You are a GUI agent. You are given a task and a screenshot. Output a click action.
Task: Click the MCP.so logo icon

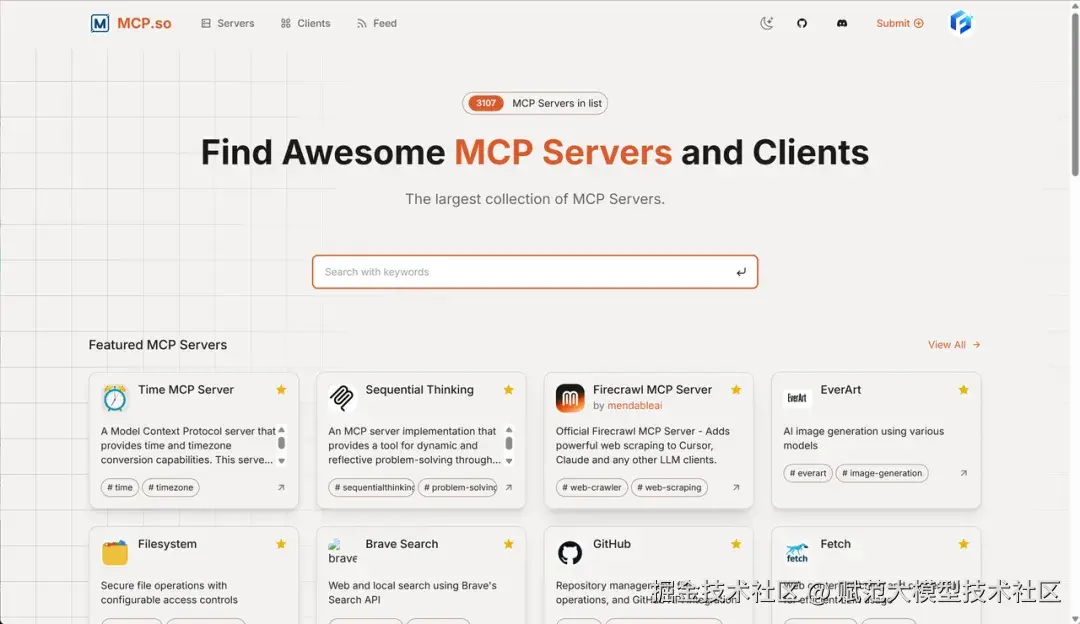point(100,23)
